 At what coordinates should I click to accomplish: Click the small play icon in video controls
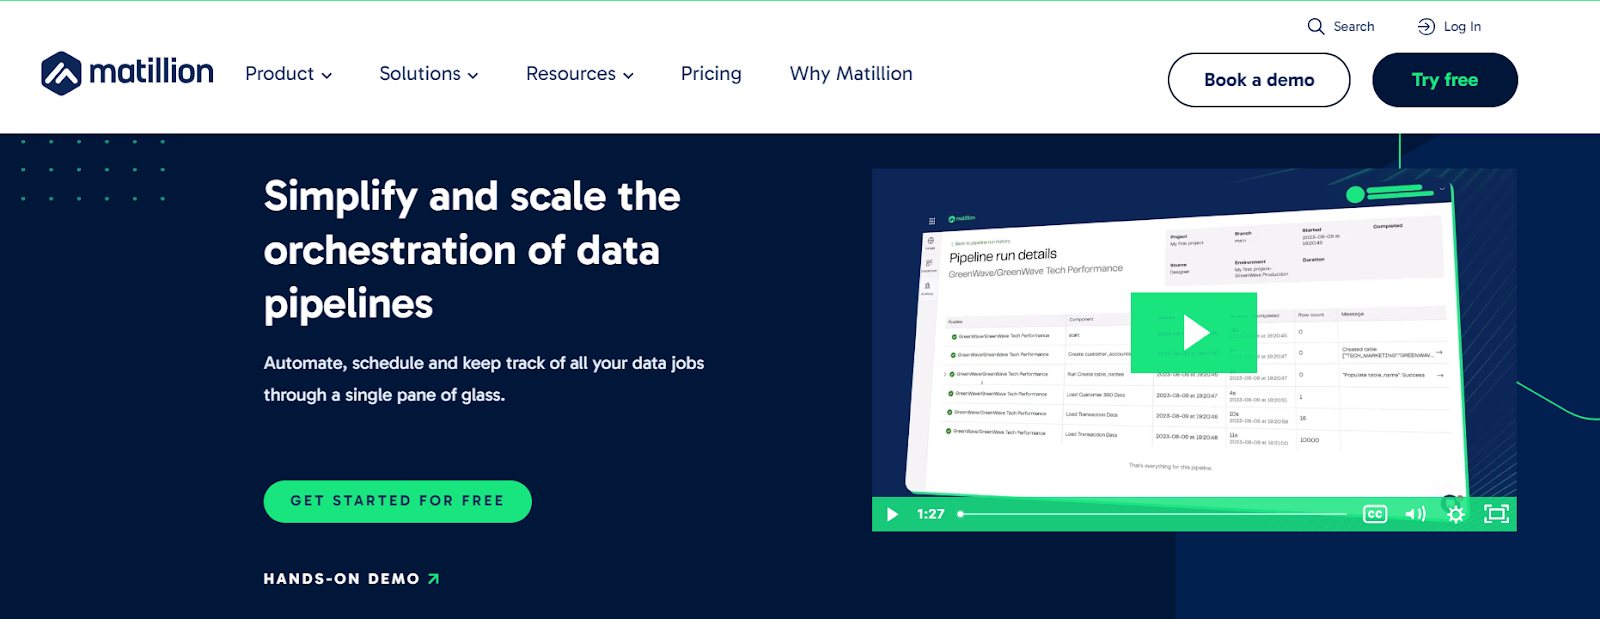coord(892,514)
